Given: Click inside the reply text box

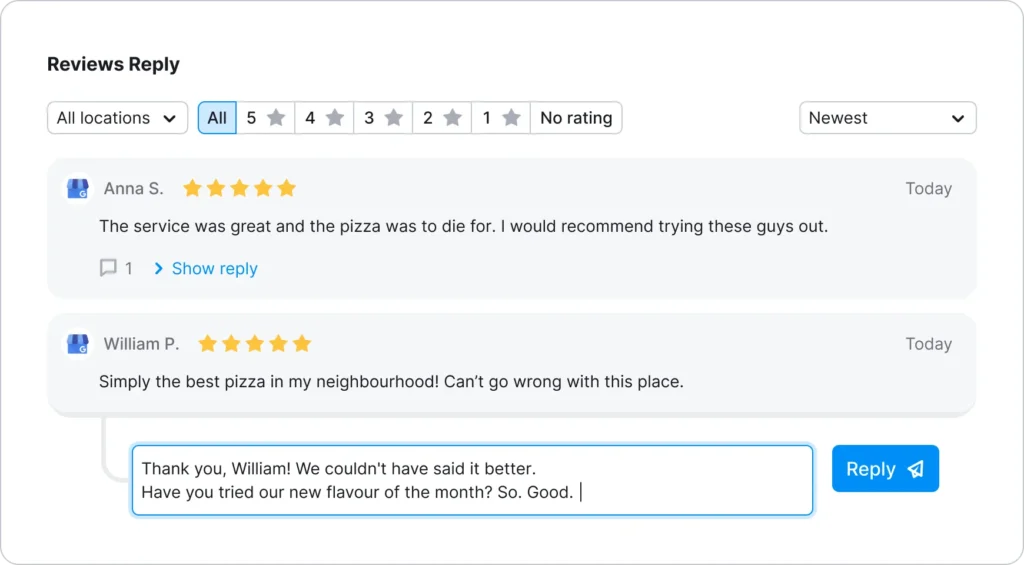Looking at the screenshot, I should coord(472,480).
